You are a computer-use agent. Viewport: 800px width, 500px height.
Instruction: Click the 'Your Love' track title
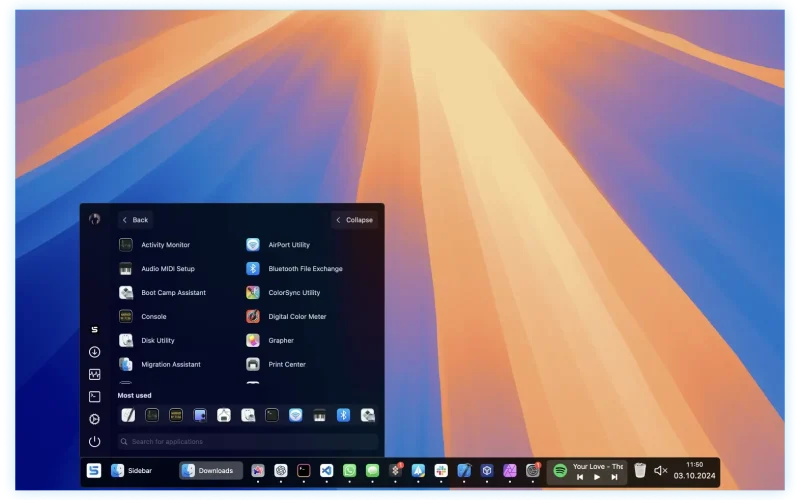point(597,467)
